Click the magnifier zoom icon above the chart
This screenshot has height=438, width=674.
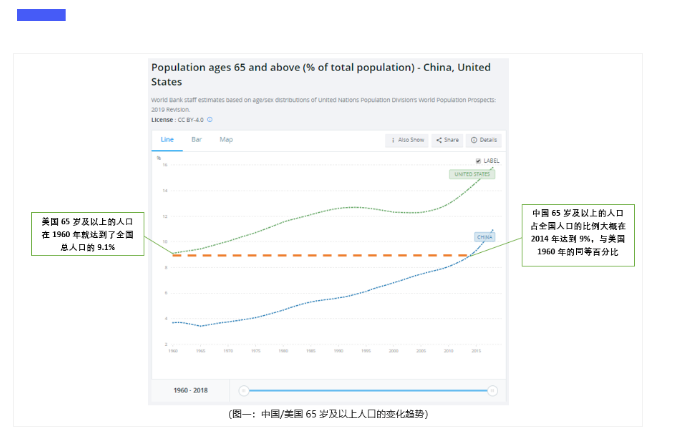tap(158, 158)
